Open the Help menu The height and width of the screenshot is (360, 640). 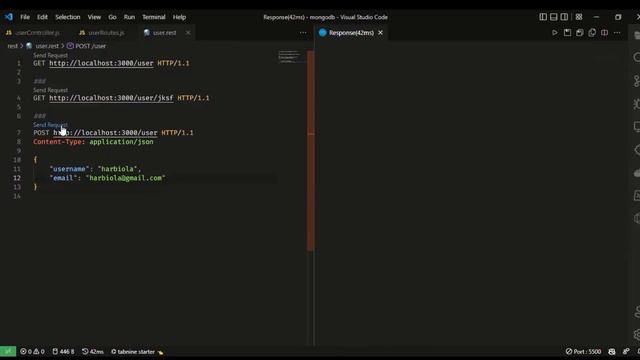[179, 17]
